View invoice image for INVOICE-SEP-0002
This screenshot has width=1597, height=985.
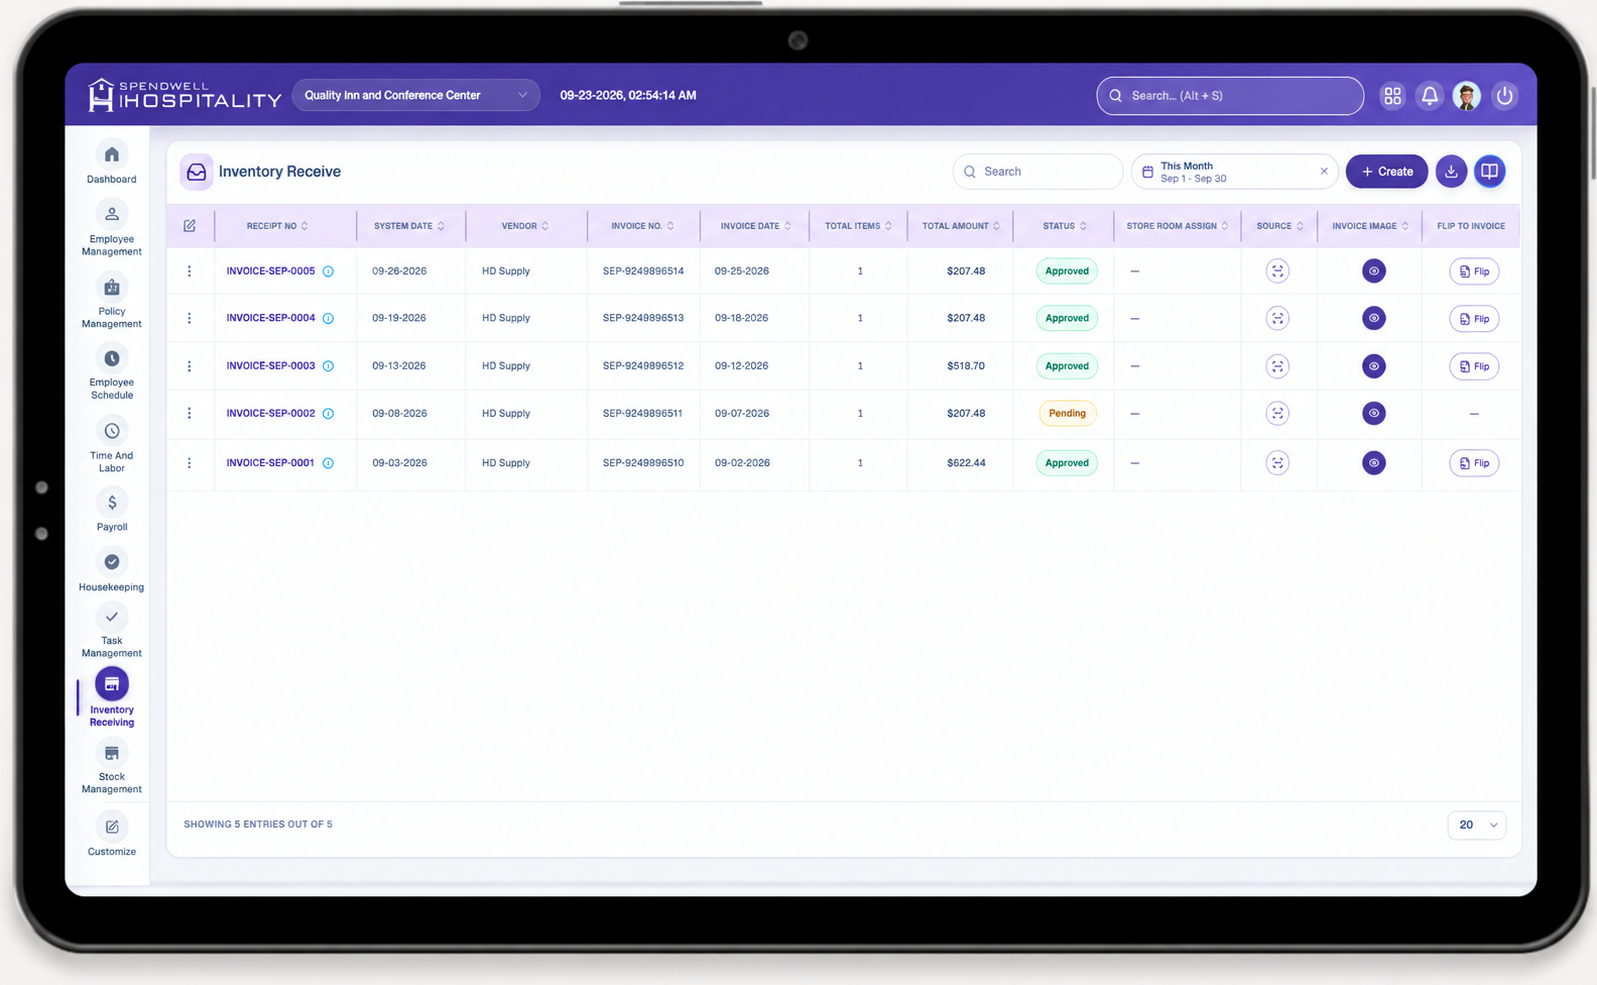(x=1373, y=413)
